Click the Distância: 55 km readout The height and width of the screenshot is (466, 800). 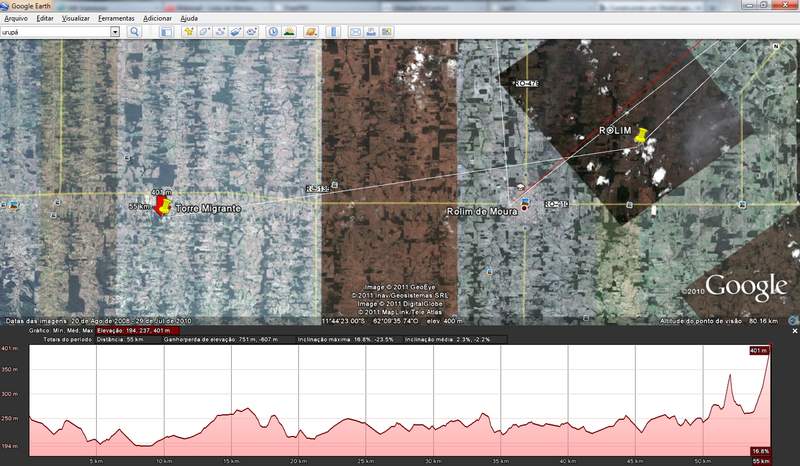click(x=120, y=339)
